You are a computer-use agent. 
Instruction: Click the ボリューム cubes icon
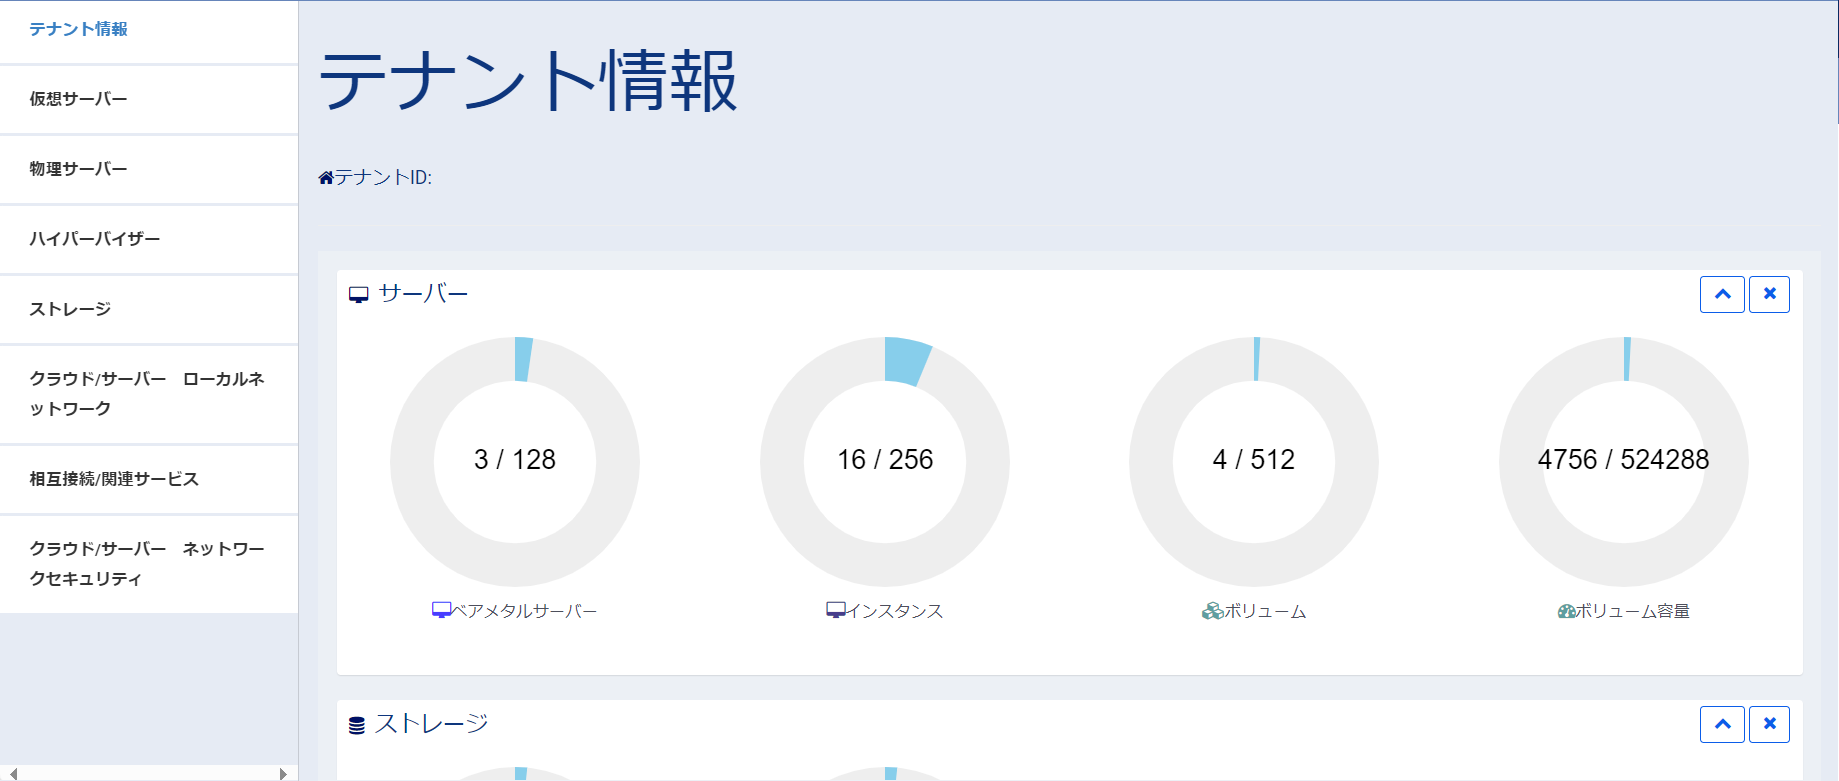(1212, 610)
